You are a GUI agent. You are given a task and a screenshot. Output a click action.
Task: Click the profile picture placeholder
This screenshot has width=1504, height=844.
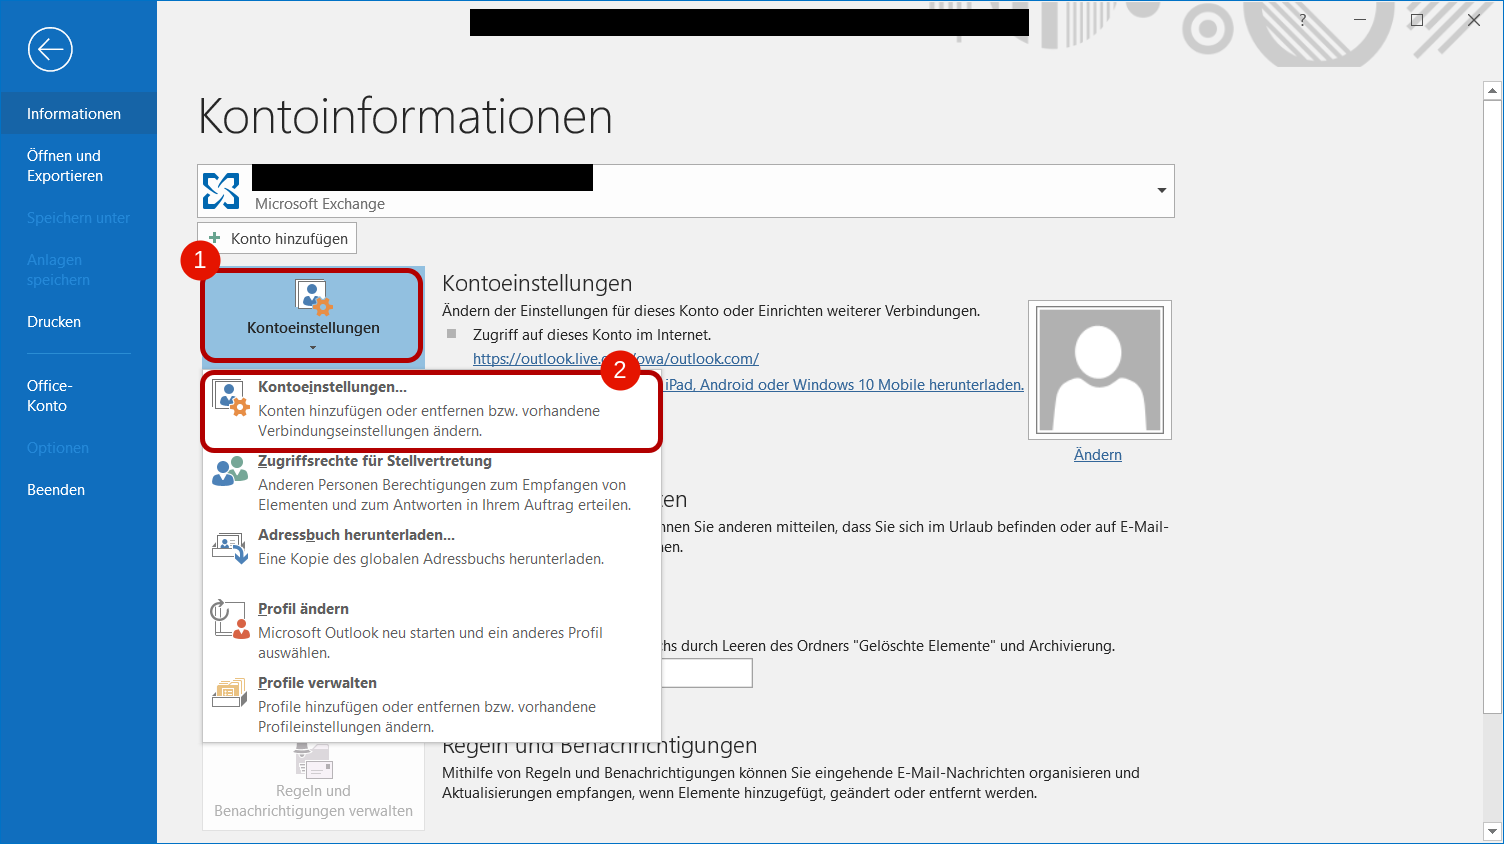[x=1100, y=370]
